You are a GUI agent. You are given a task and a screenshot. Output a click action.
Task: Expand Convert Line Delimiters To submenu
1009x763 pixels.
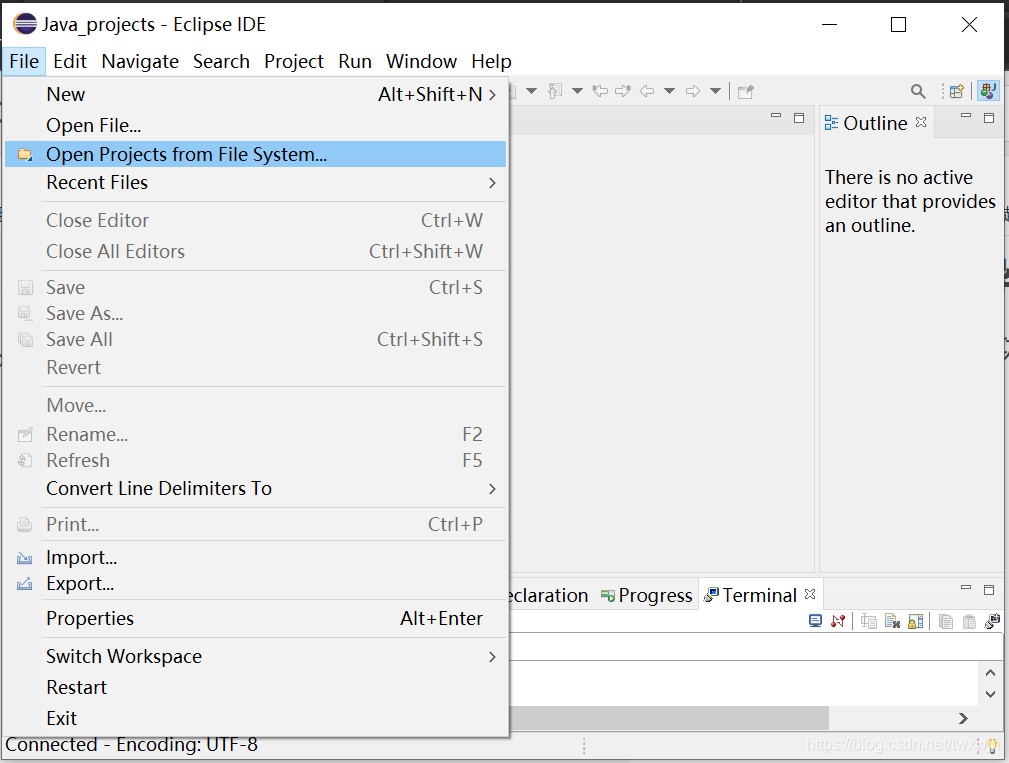[x=255, y=488]
